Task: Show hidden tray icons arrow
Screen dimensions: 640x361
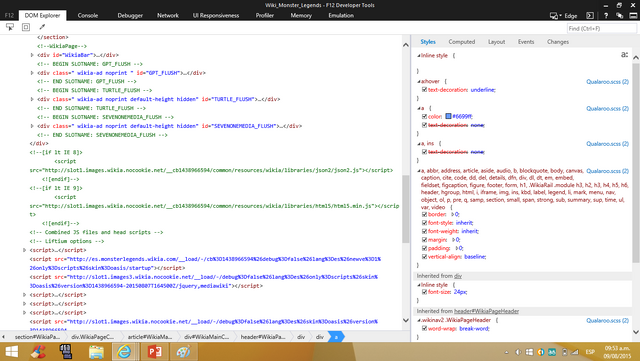Action: coord(507,352)
